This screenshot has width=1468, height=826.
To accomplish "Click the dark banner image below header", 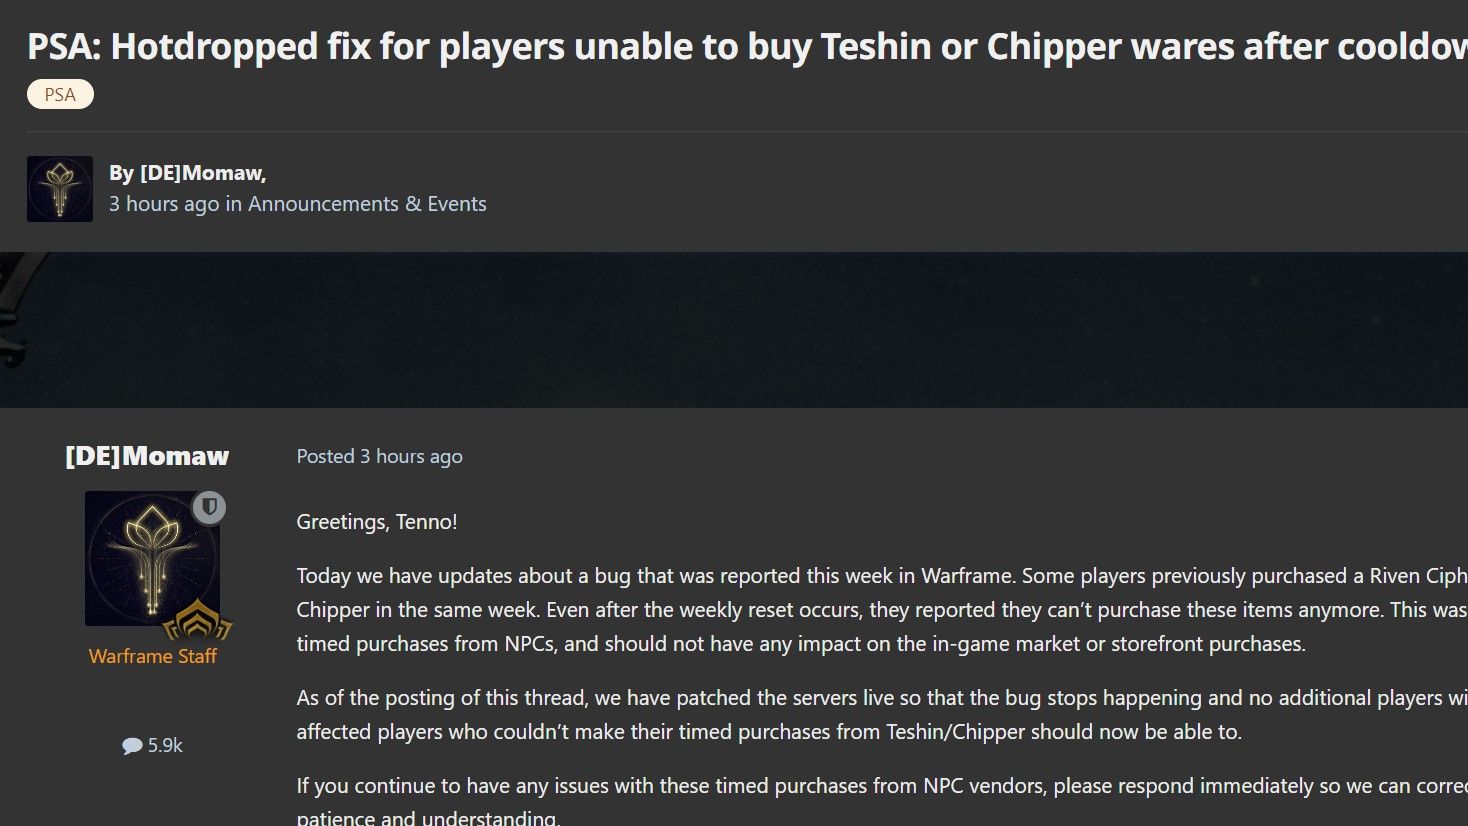I will [734, 330].
